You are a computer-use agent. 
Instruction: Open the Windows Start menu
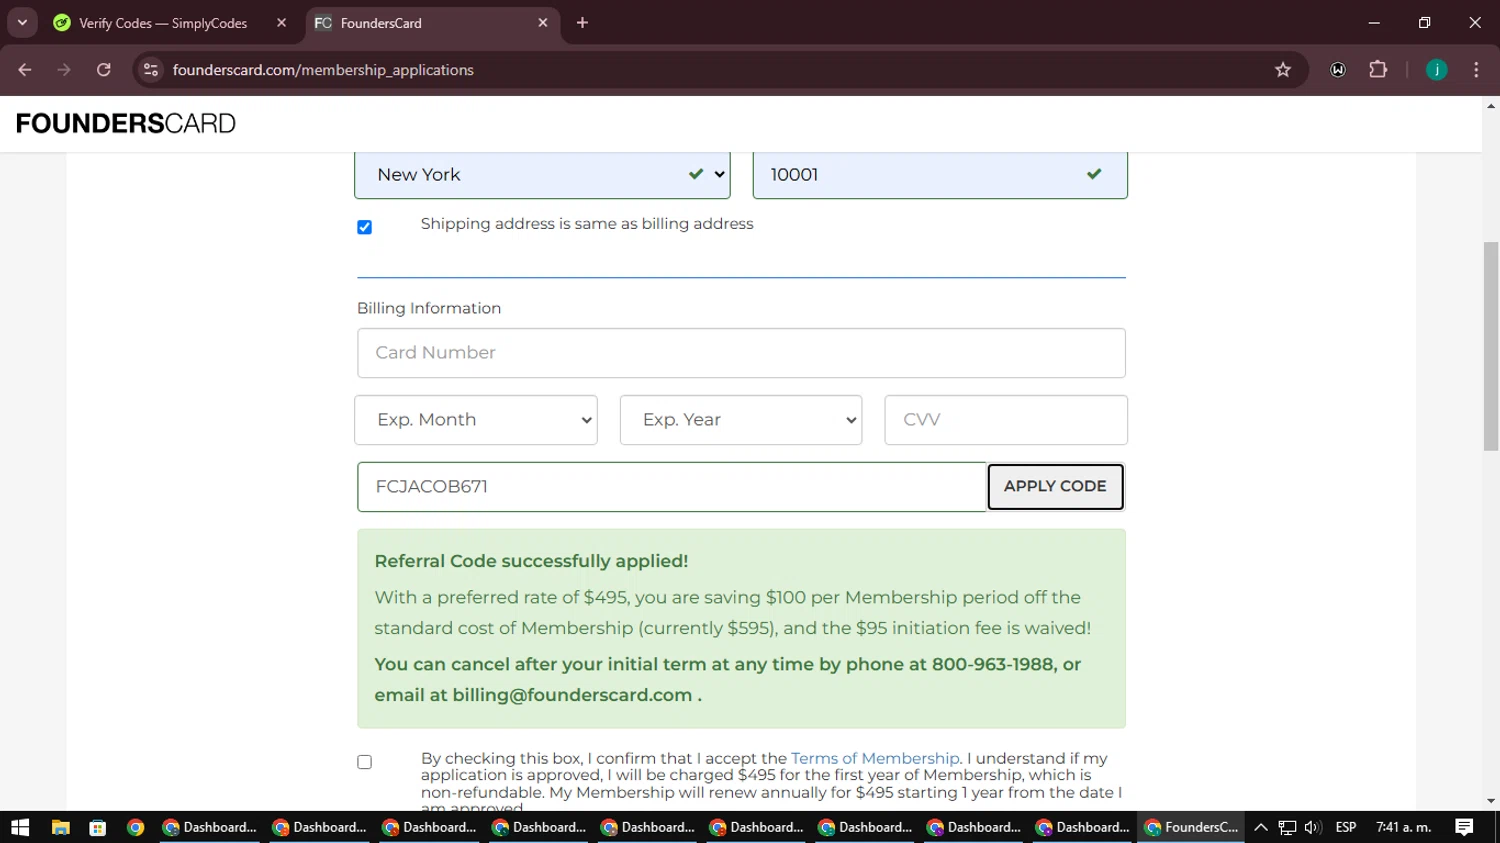pyautogui.click(x=20, y=827)
